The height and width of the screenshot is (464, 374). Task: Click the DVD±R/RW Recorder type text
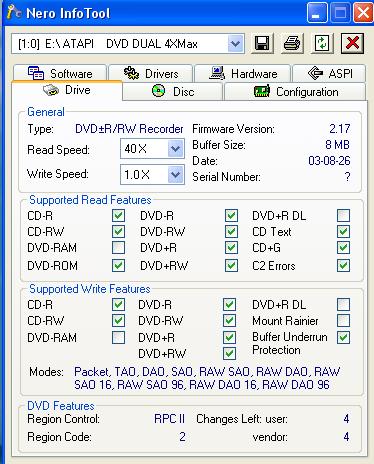pos(129,129)
